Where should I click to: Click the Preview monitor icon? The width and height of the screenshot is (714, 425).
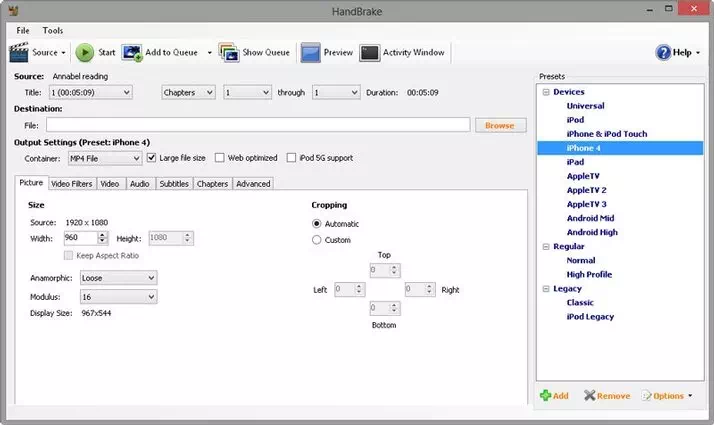311,52
